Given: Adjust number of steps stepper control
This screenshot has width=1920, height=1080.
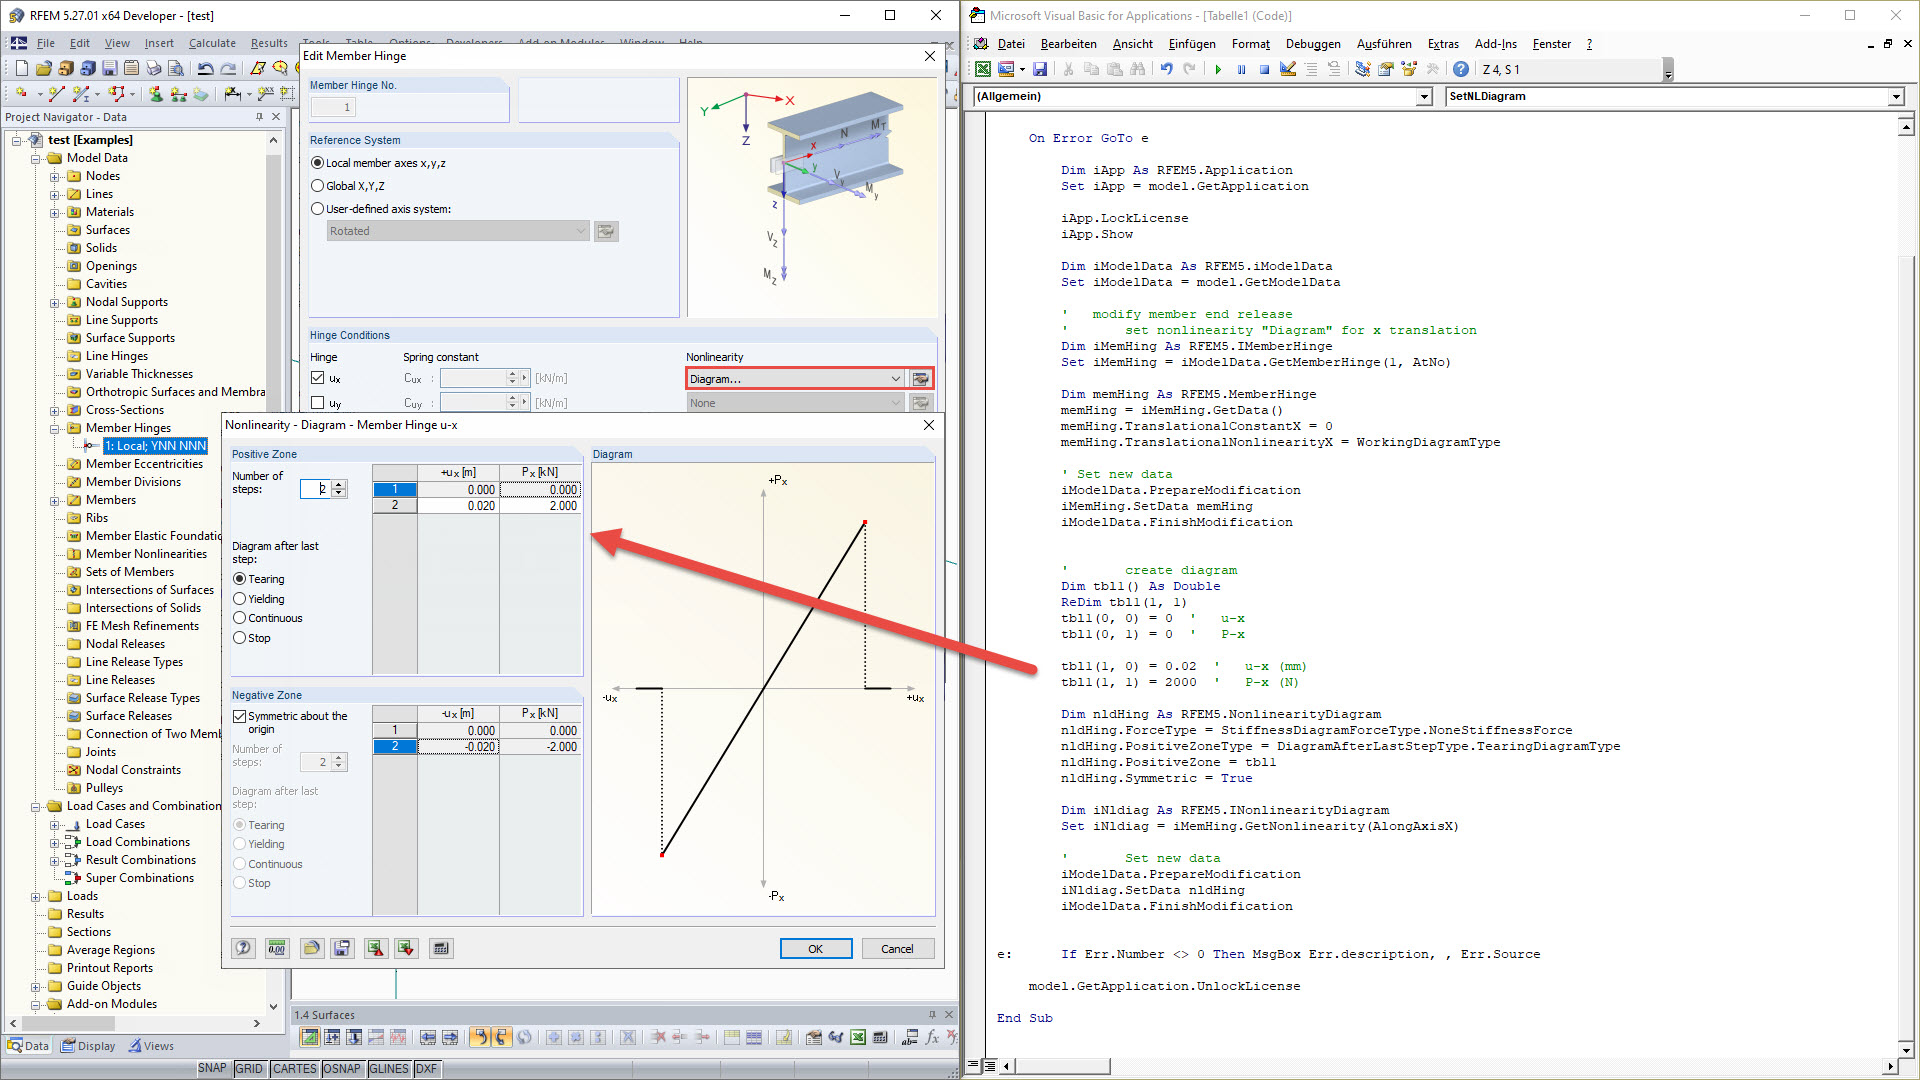Looking at the screenshot, I should (x=338, y=488).
